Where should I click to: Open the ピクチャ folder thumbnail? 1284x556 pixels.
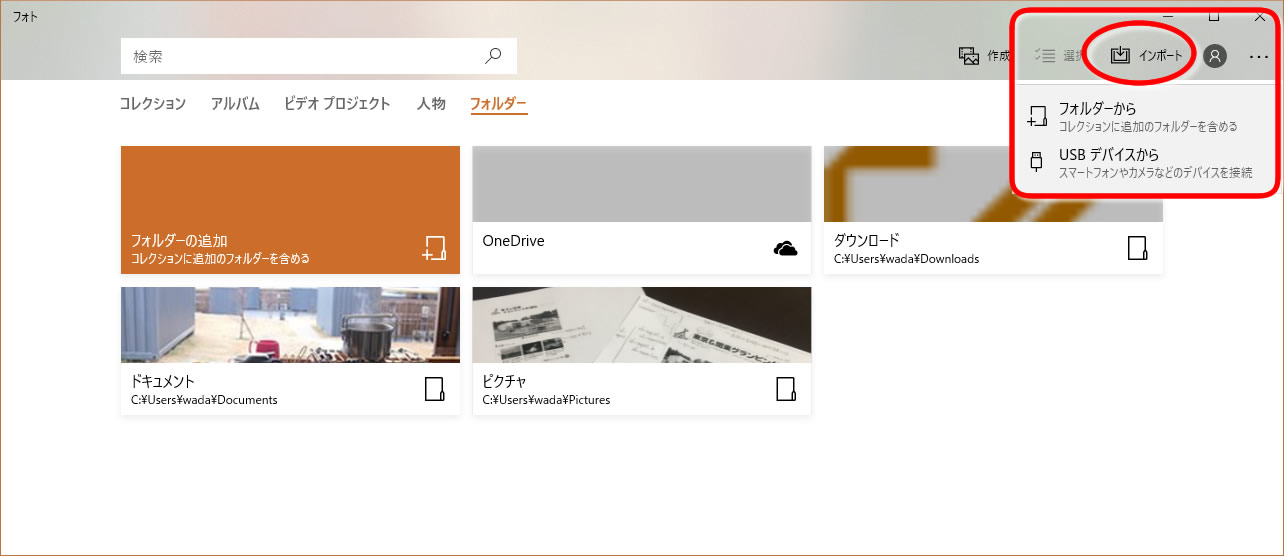pyautogui.click(x=641, y=325)
